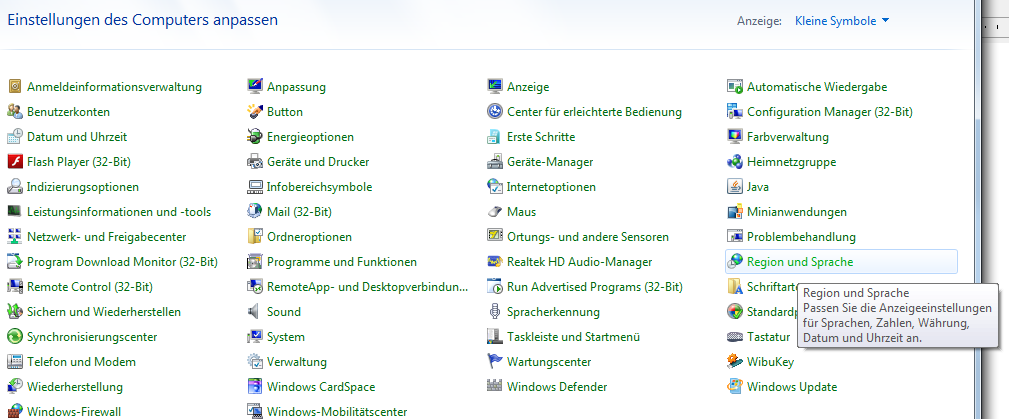Open the Flash Player (32-Bit) icon
This screenshot has width=1009, height=419.
pyautogui.click(x=15, y=162)
